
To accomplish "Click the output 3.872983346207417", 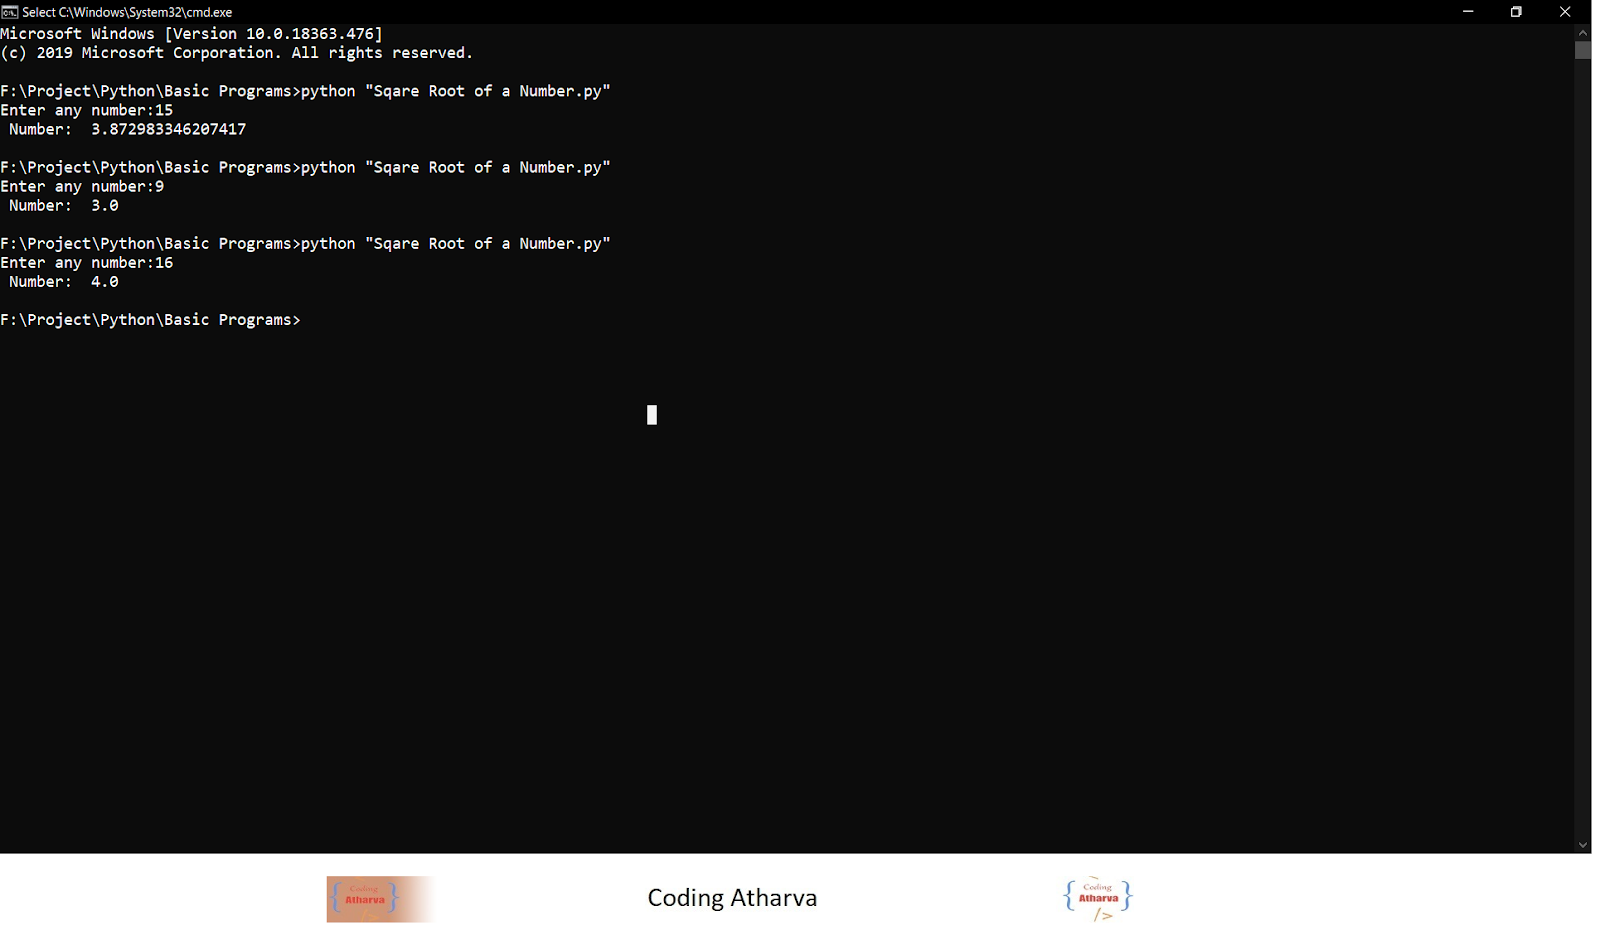I will [x=168, y=129].
